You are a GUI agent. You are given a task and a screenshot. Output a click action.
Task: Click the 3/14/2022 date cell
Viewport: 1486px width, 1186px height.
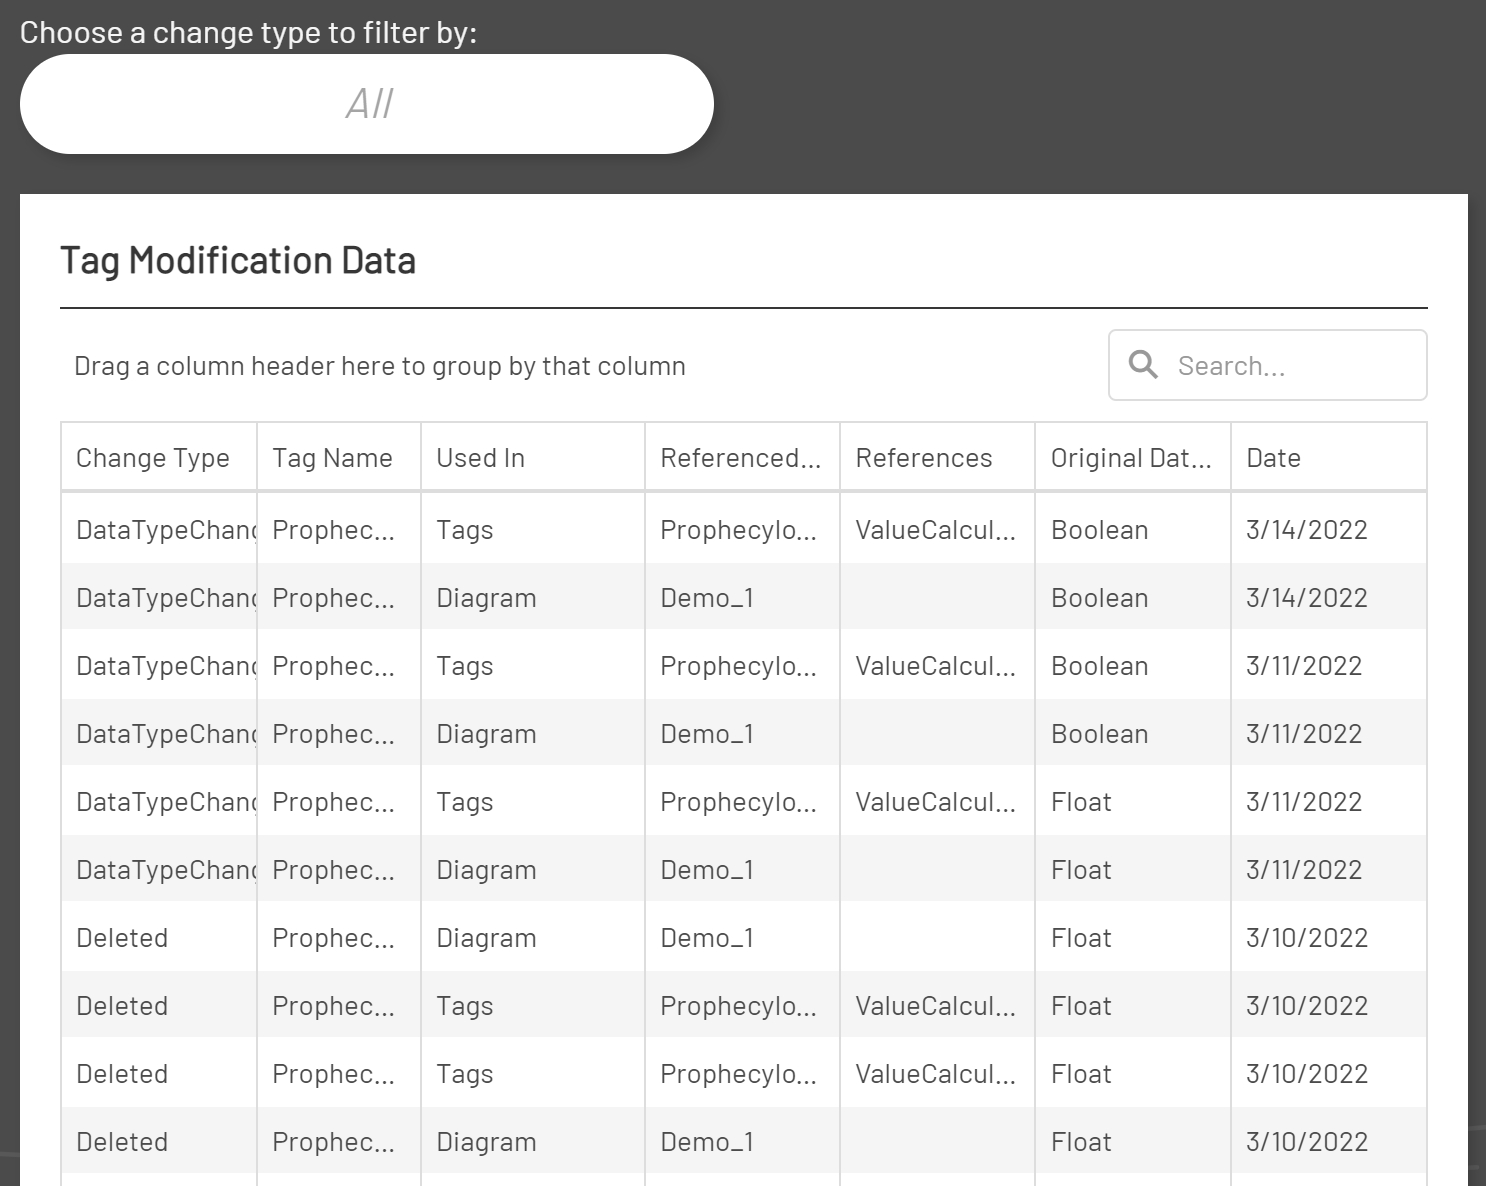pyautogui.click(x=1306, y=529)
